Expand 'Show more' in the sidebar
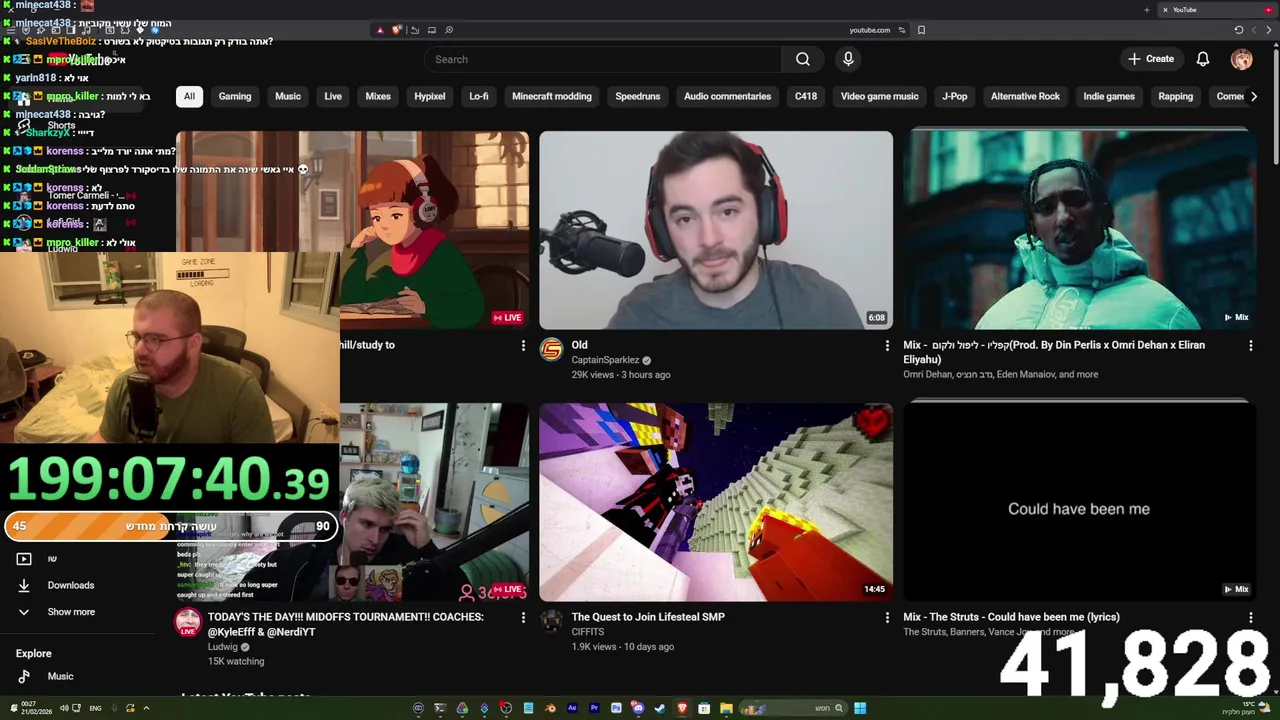1280x720 pixels. click(71, 612)
